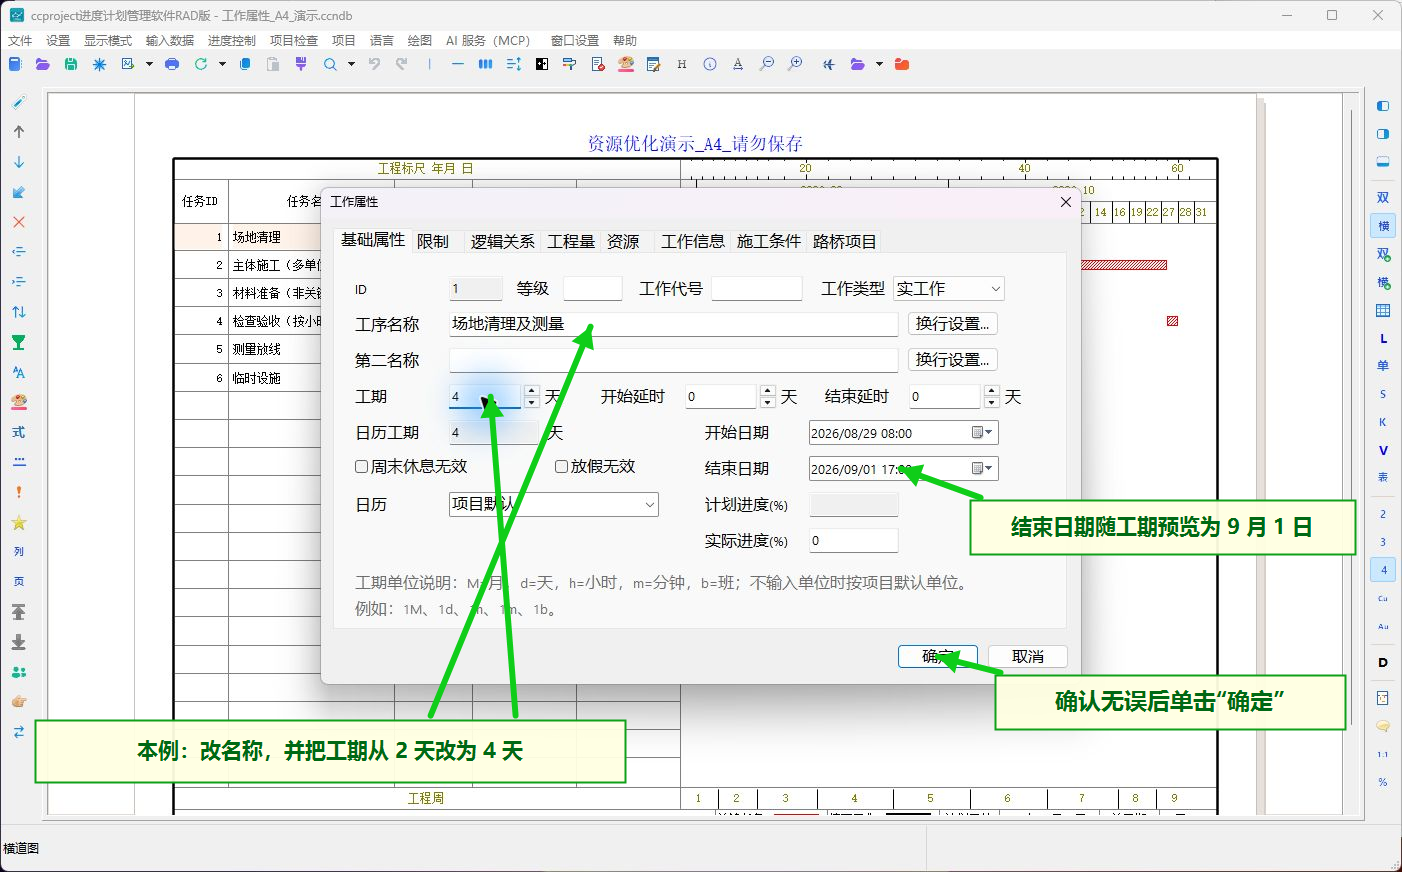Open the 显示模式 menu
Viewport: 1402px width, 872px height.
click(x=108, y=40)
